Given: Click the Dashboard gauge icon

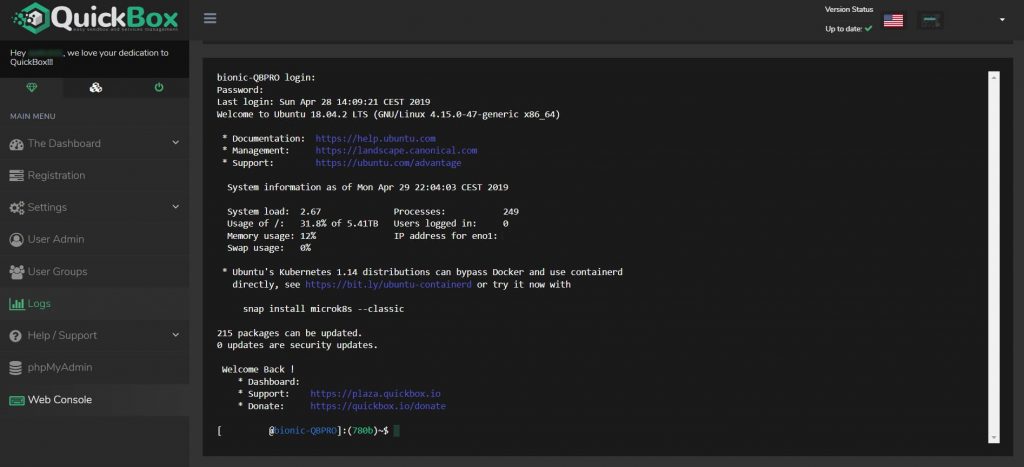Looking at the screenshot, I should pyautogui.click(x=16, y=144).
